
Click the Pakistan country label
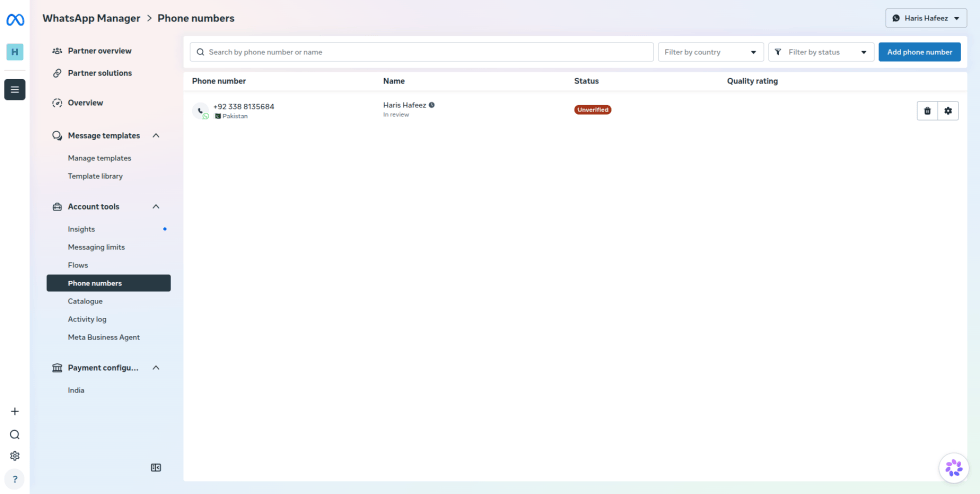click(x=235, y=116)
